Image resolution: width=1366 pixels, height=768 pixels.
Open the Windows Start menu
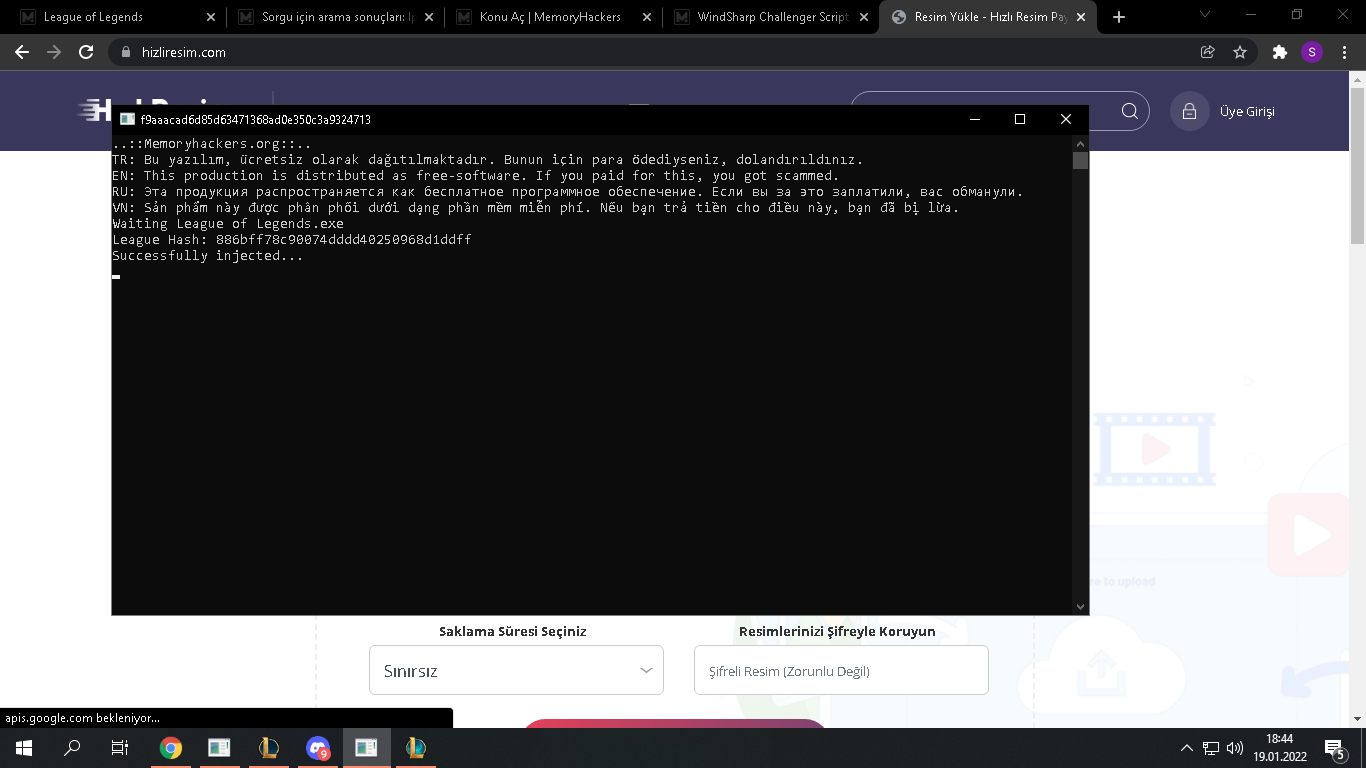pos(24,748)
